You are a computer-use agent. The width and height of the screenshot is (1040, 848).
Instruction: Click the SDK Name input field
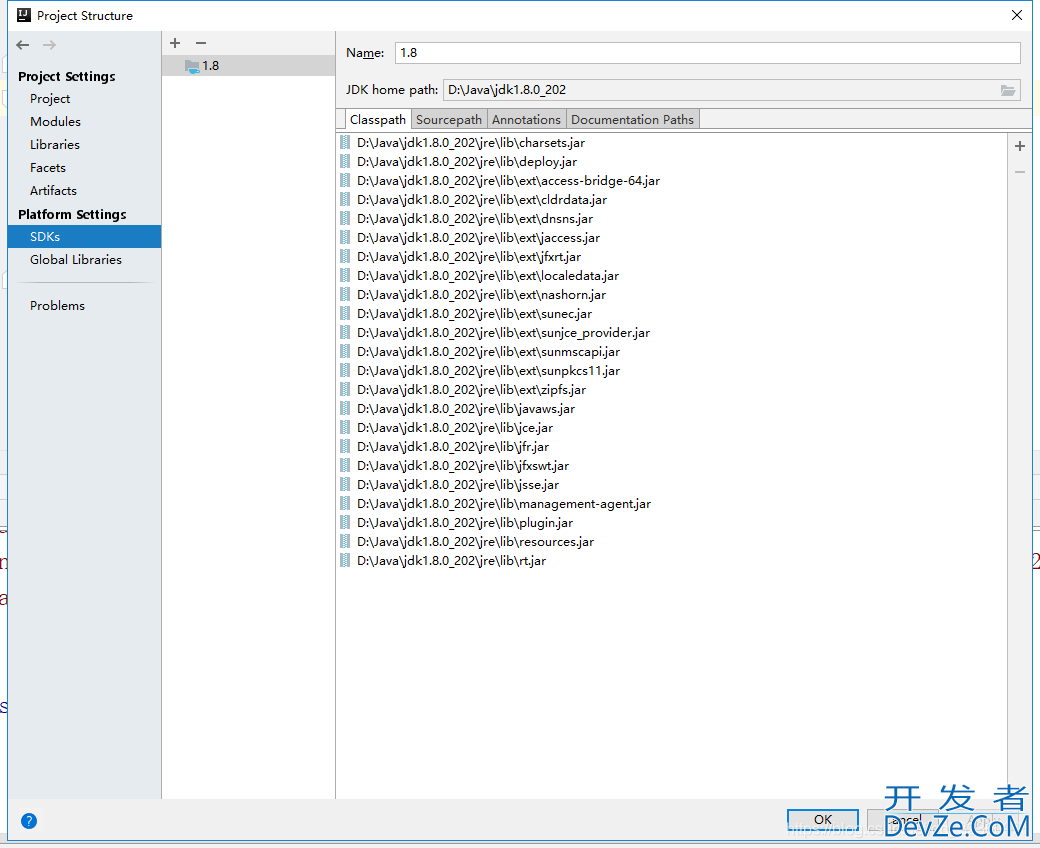tap(707, 53)
